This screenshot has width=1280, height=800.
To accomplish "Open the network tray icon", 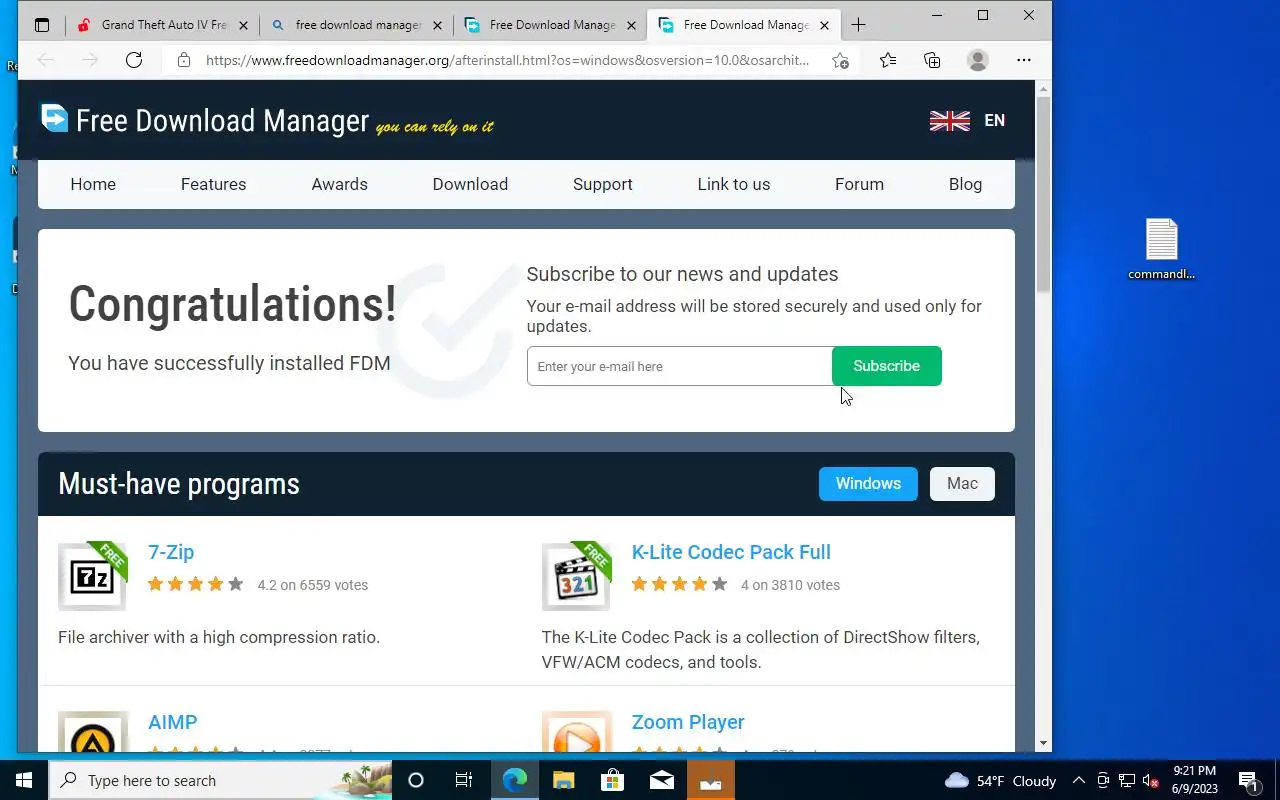I will pyautogui.click(x=1127, y=780).
